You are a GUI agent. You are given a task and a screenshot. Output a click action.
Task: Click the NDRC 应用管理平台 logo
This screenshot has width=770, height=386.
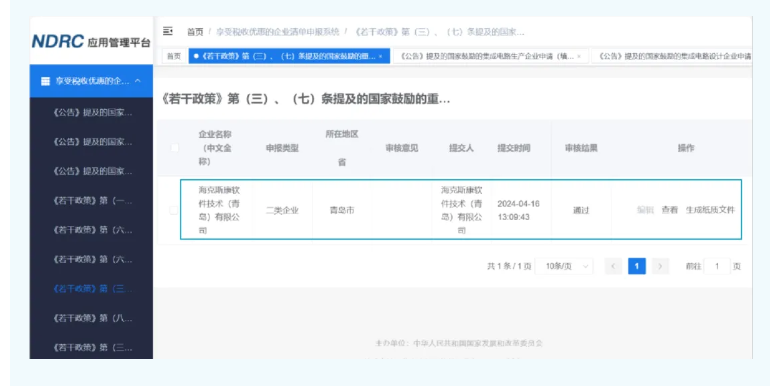click(91, 42)
